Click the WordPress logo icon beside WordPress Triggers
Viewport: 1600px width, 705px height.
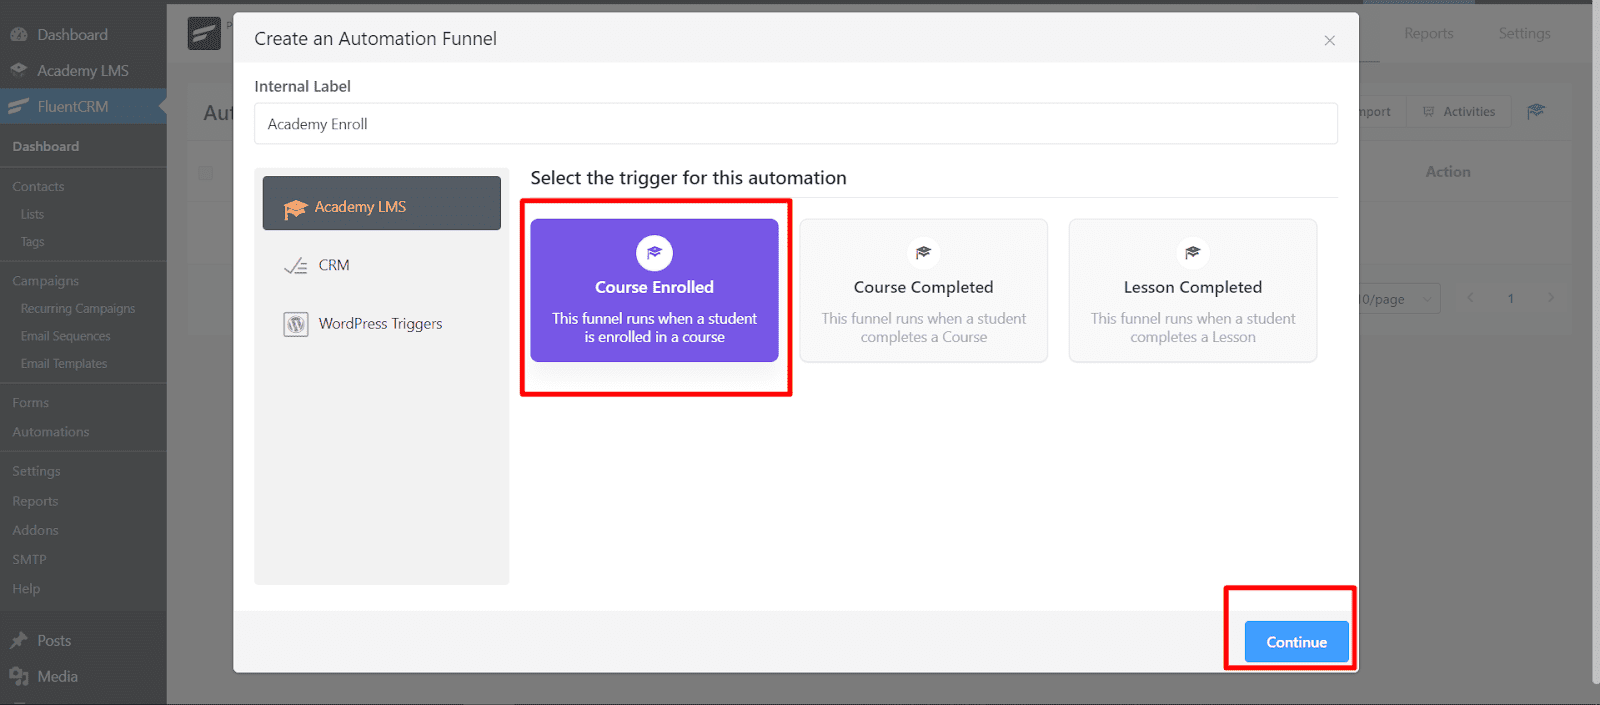296,324
